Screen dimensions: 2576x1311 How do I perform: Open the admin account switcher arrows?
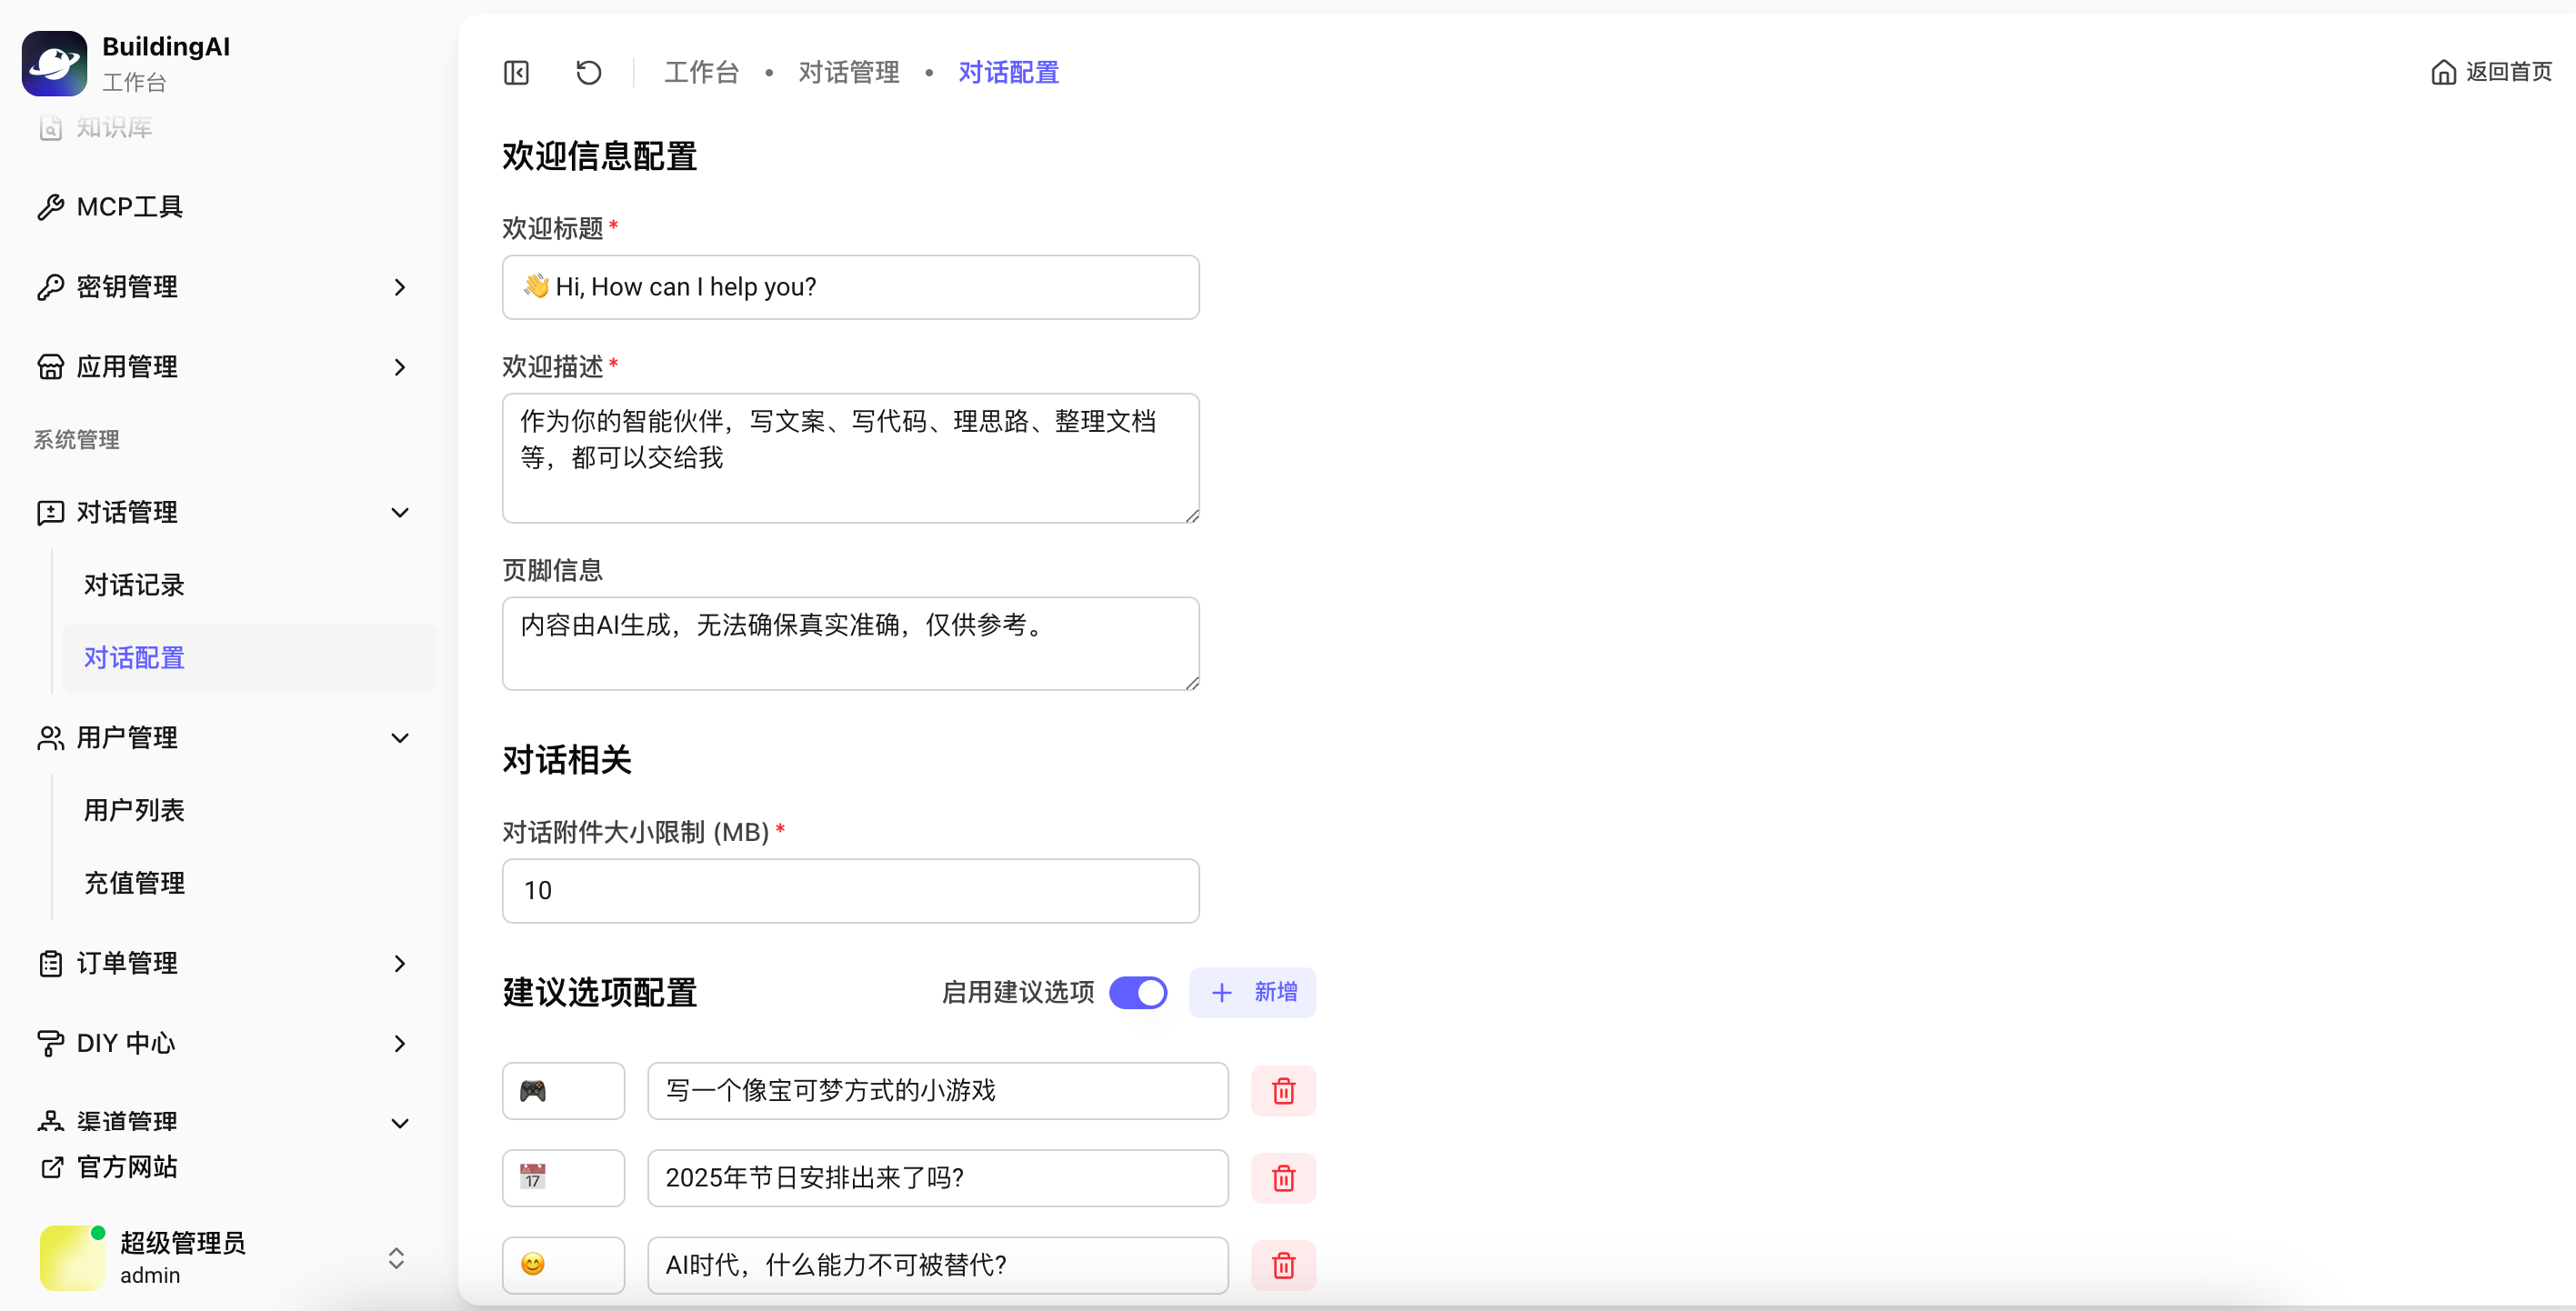(x=396, y=1257)
